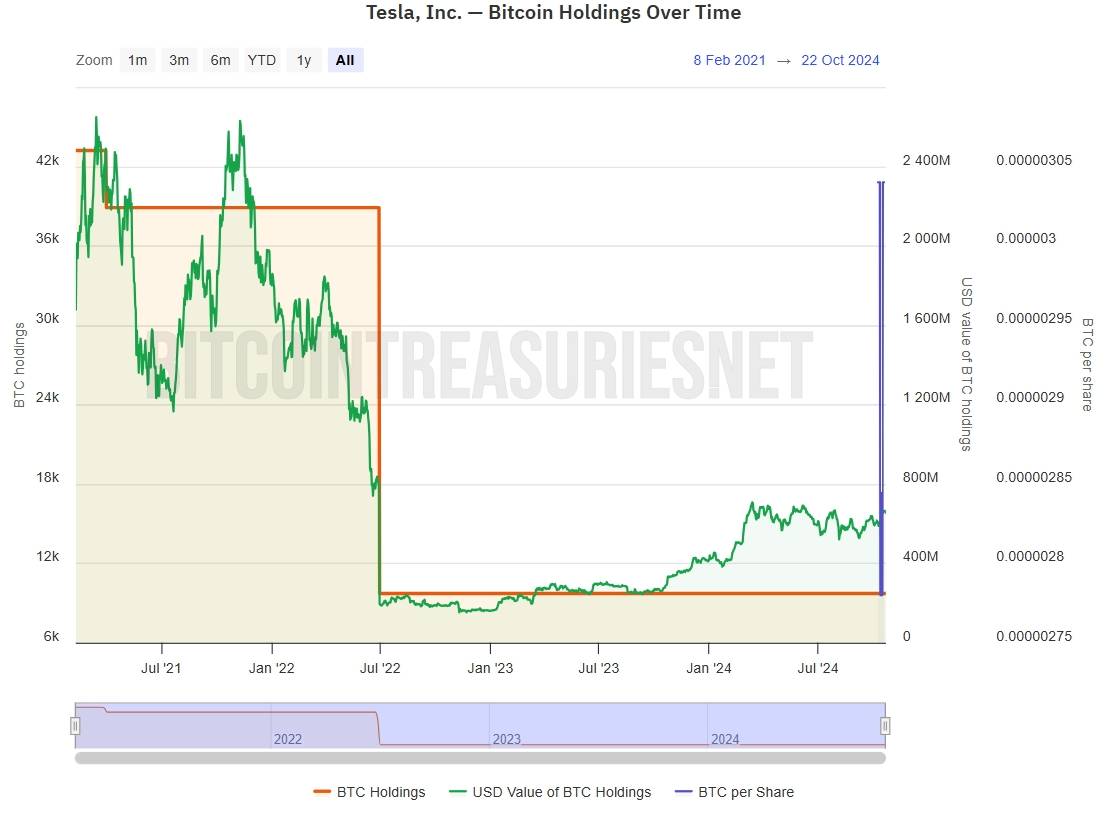Select the 1m zoom range
1108x828 pixels.
point(137,60)
